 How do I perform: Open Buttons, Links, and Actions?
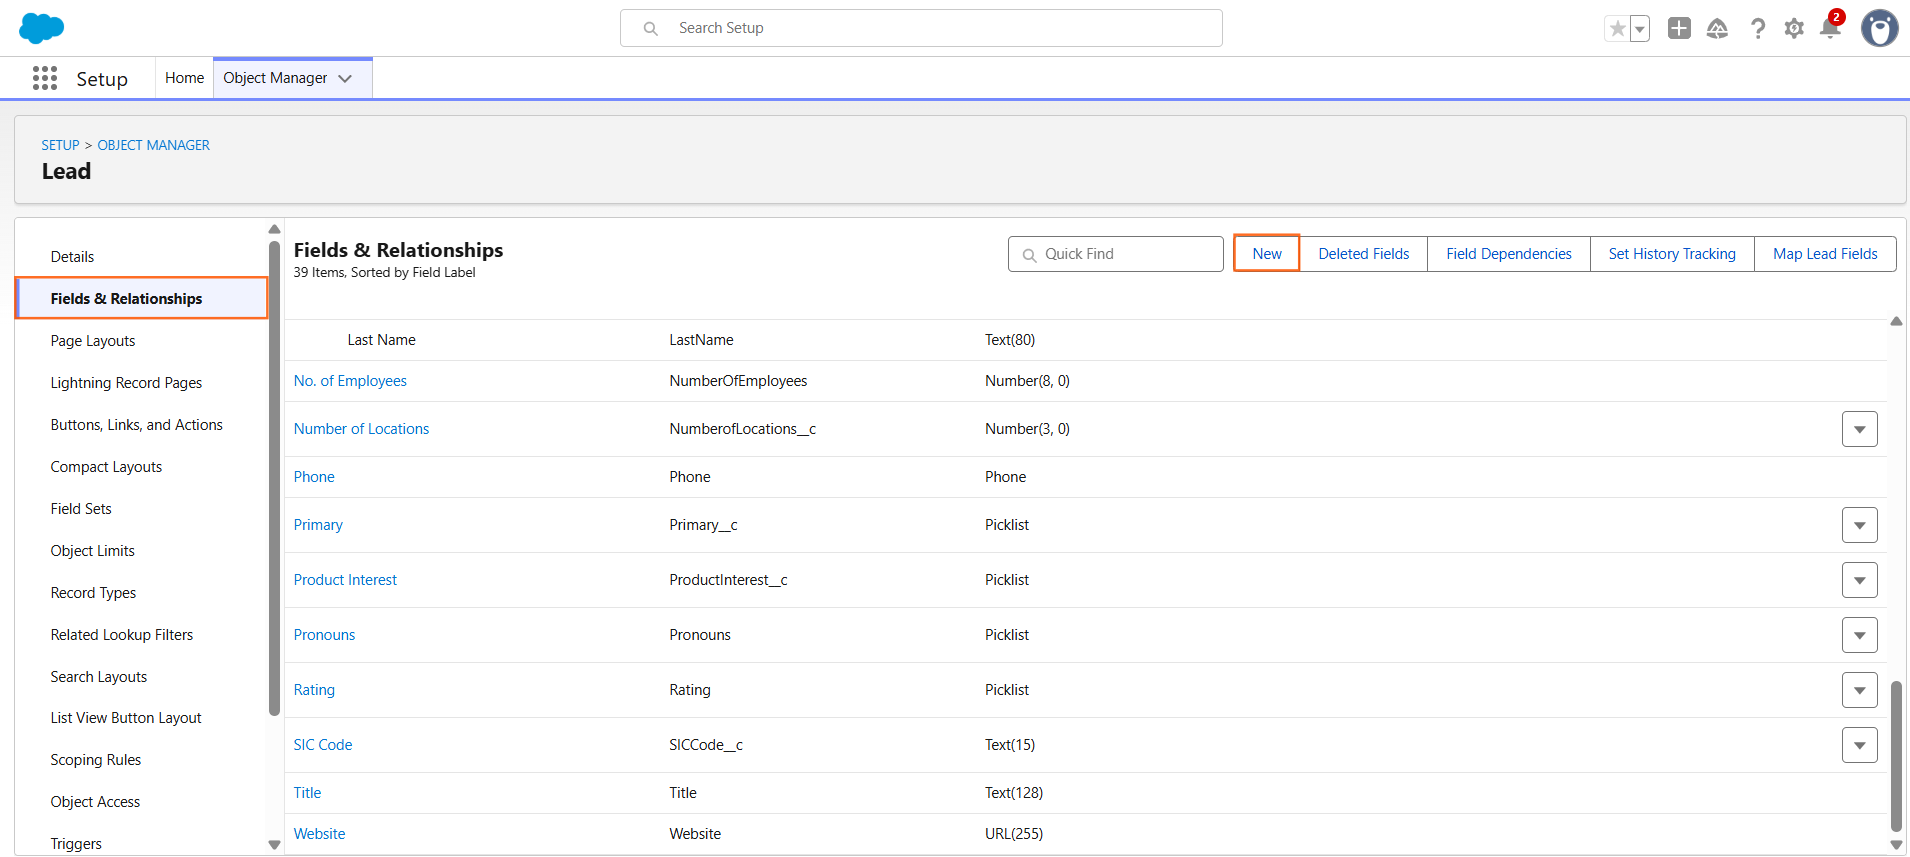click(137, 425)
